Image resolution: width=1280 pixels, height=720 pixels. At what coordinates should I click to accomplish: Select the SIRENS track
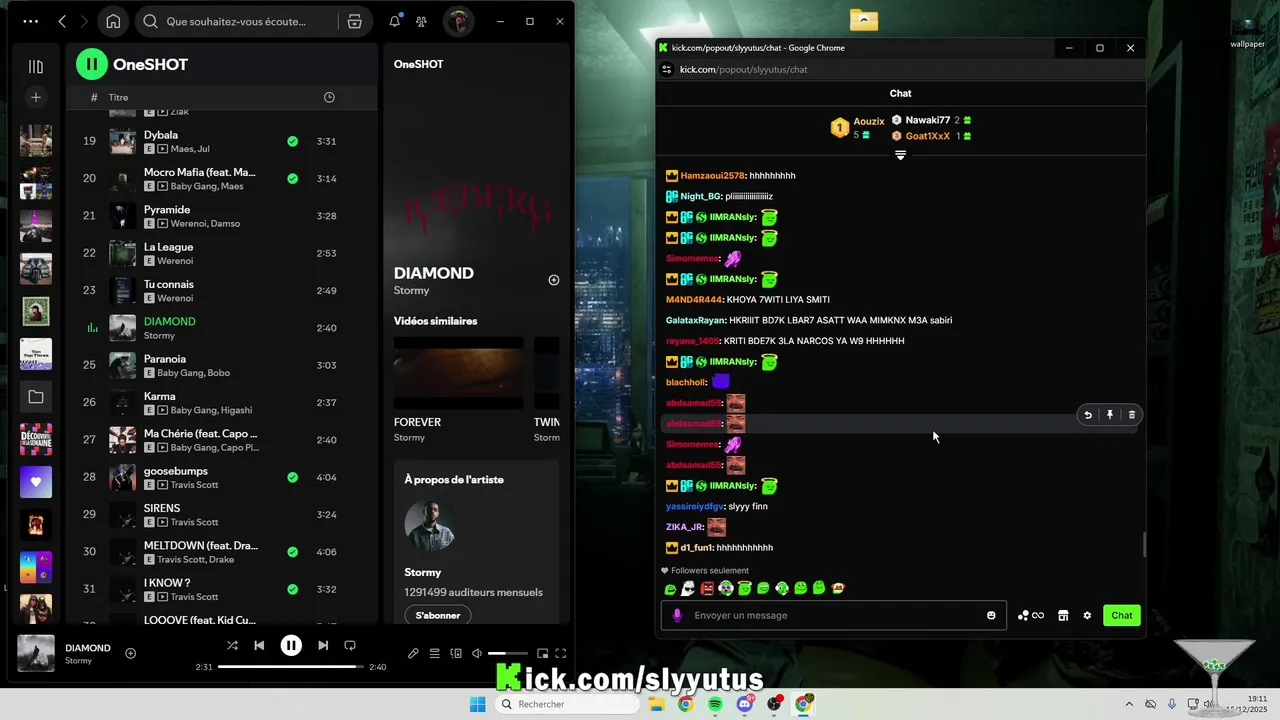coord(221,514)
